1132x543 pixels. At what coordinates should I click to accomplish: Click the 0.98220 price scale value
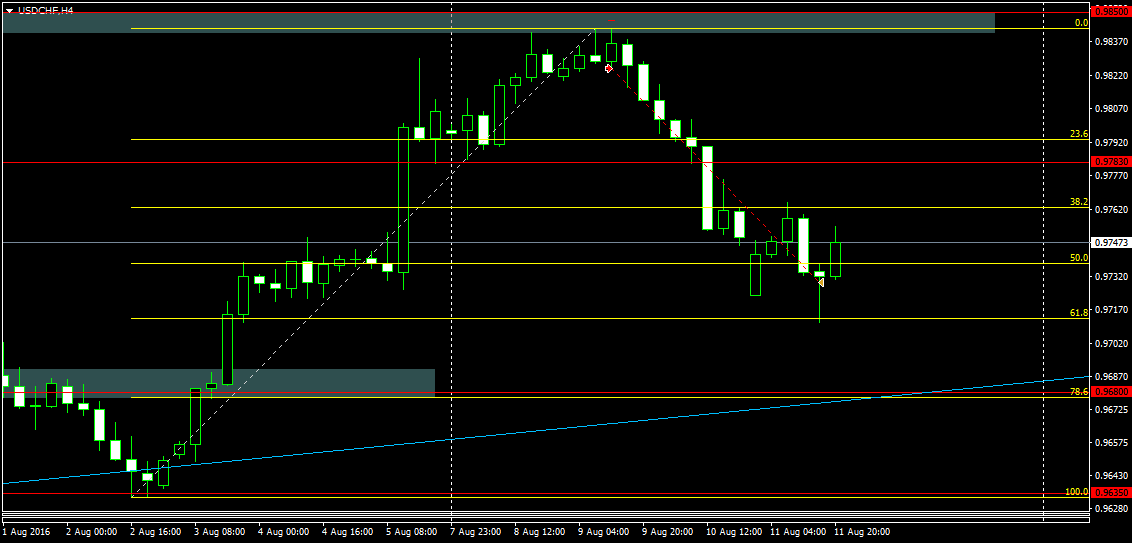point(1112,76)
